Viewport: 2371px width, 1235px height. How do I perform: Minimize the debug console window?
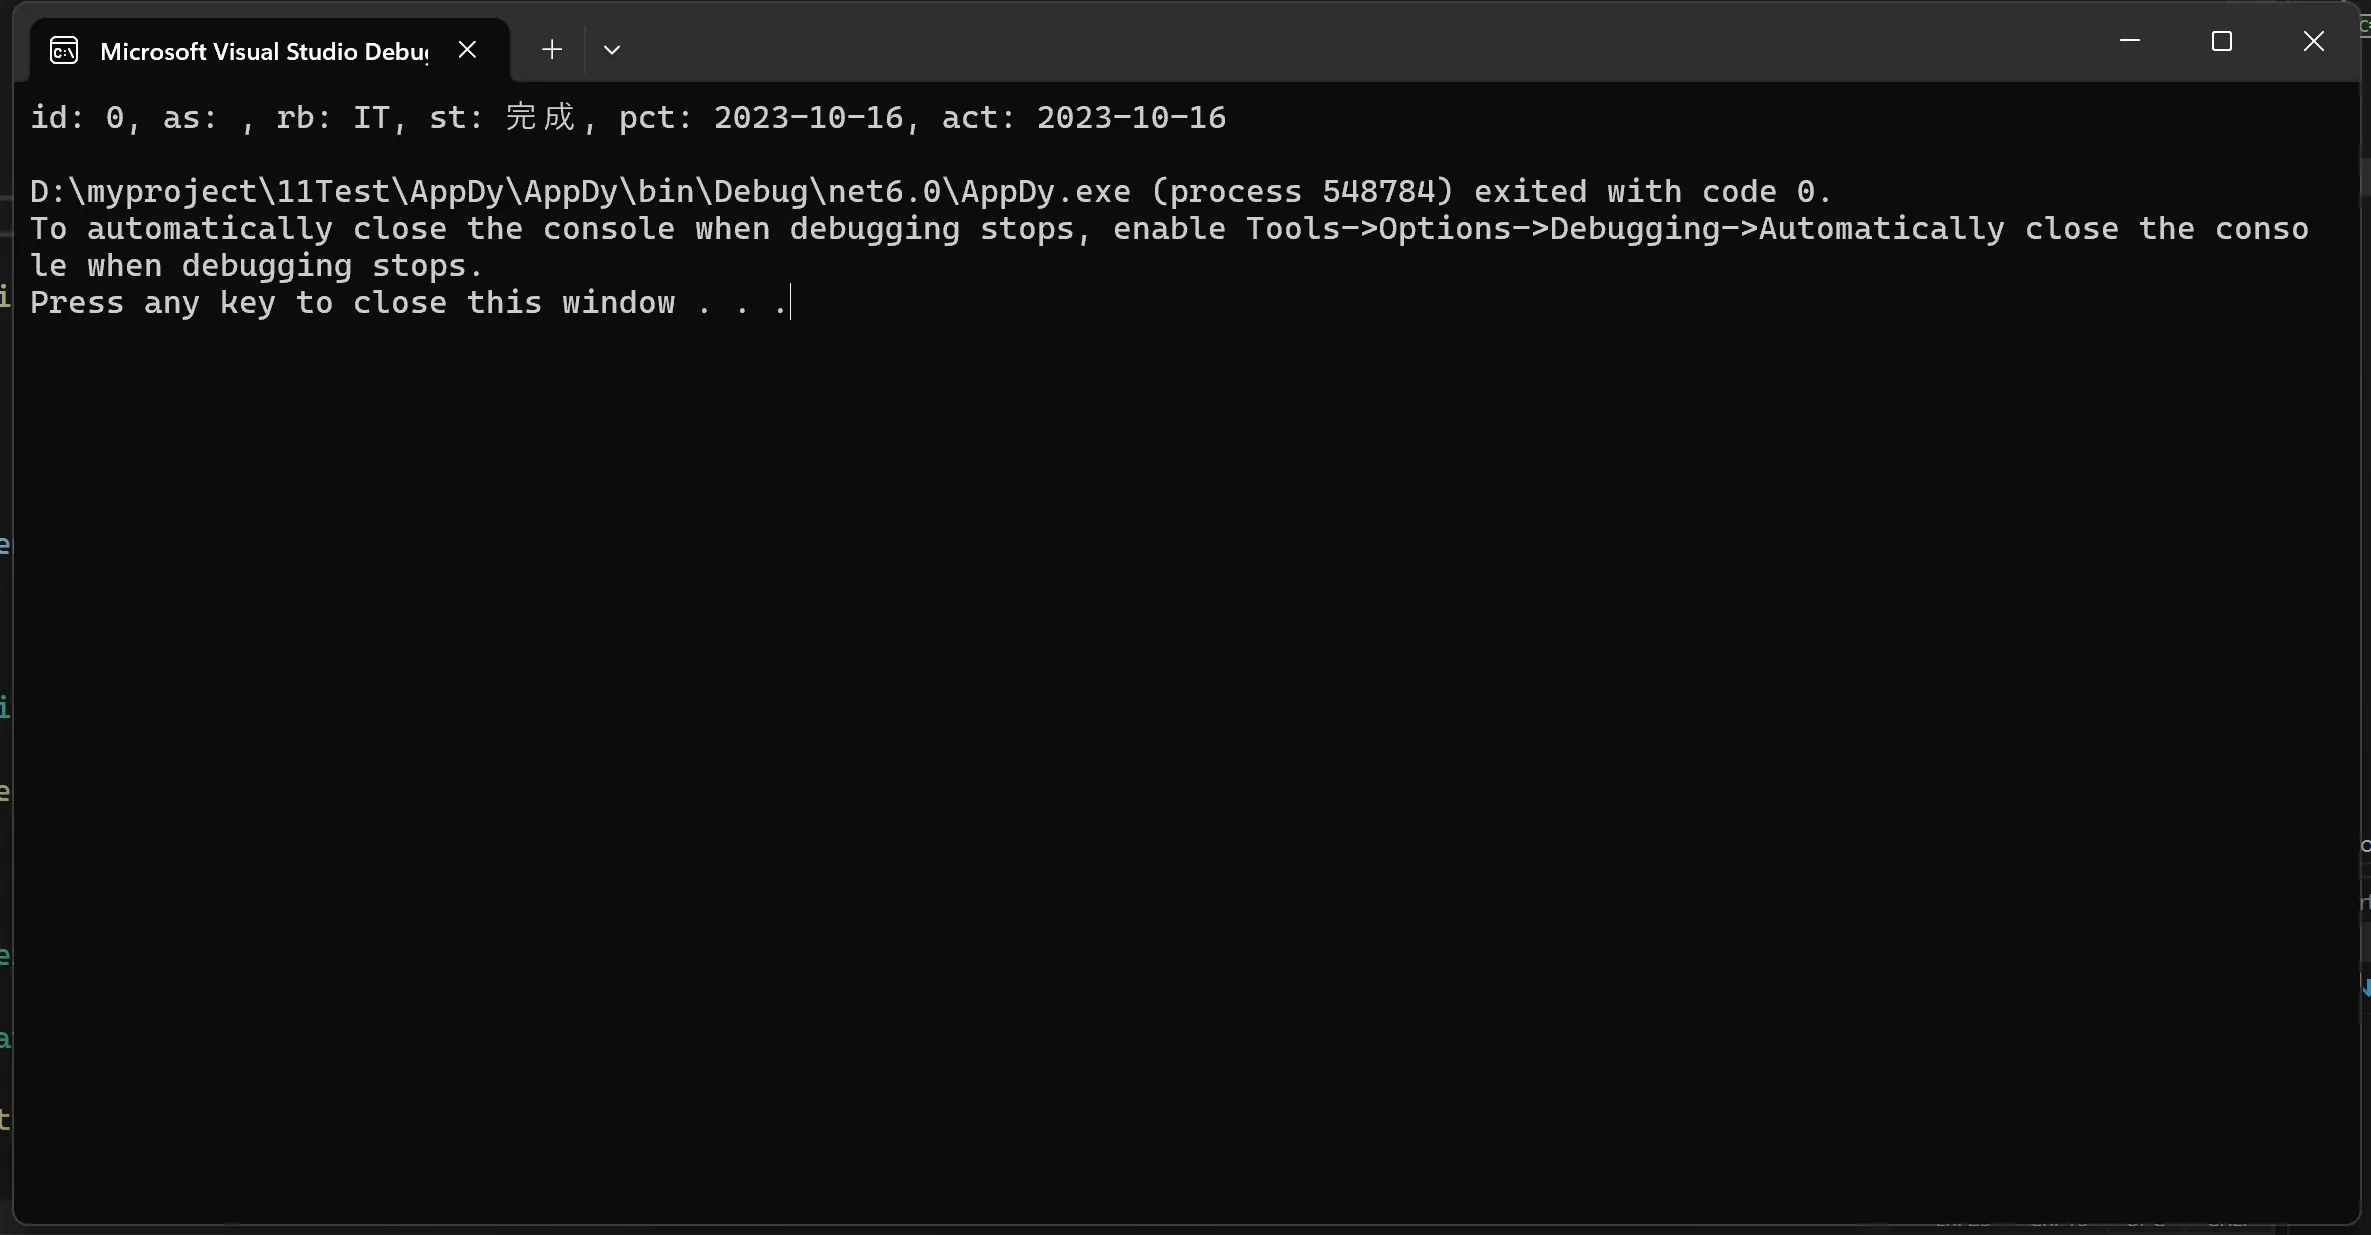[2130, 42]
